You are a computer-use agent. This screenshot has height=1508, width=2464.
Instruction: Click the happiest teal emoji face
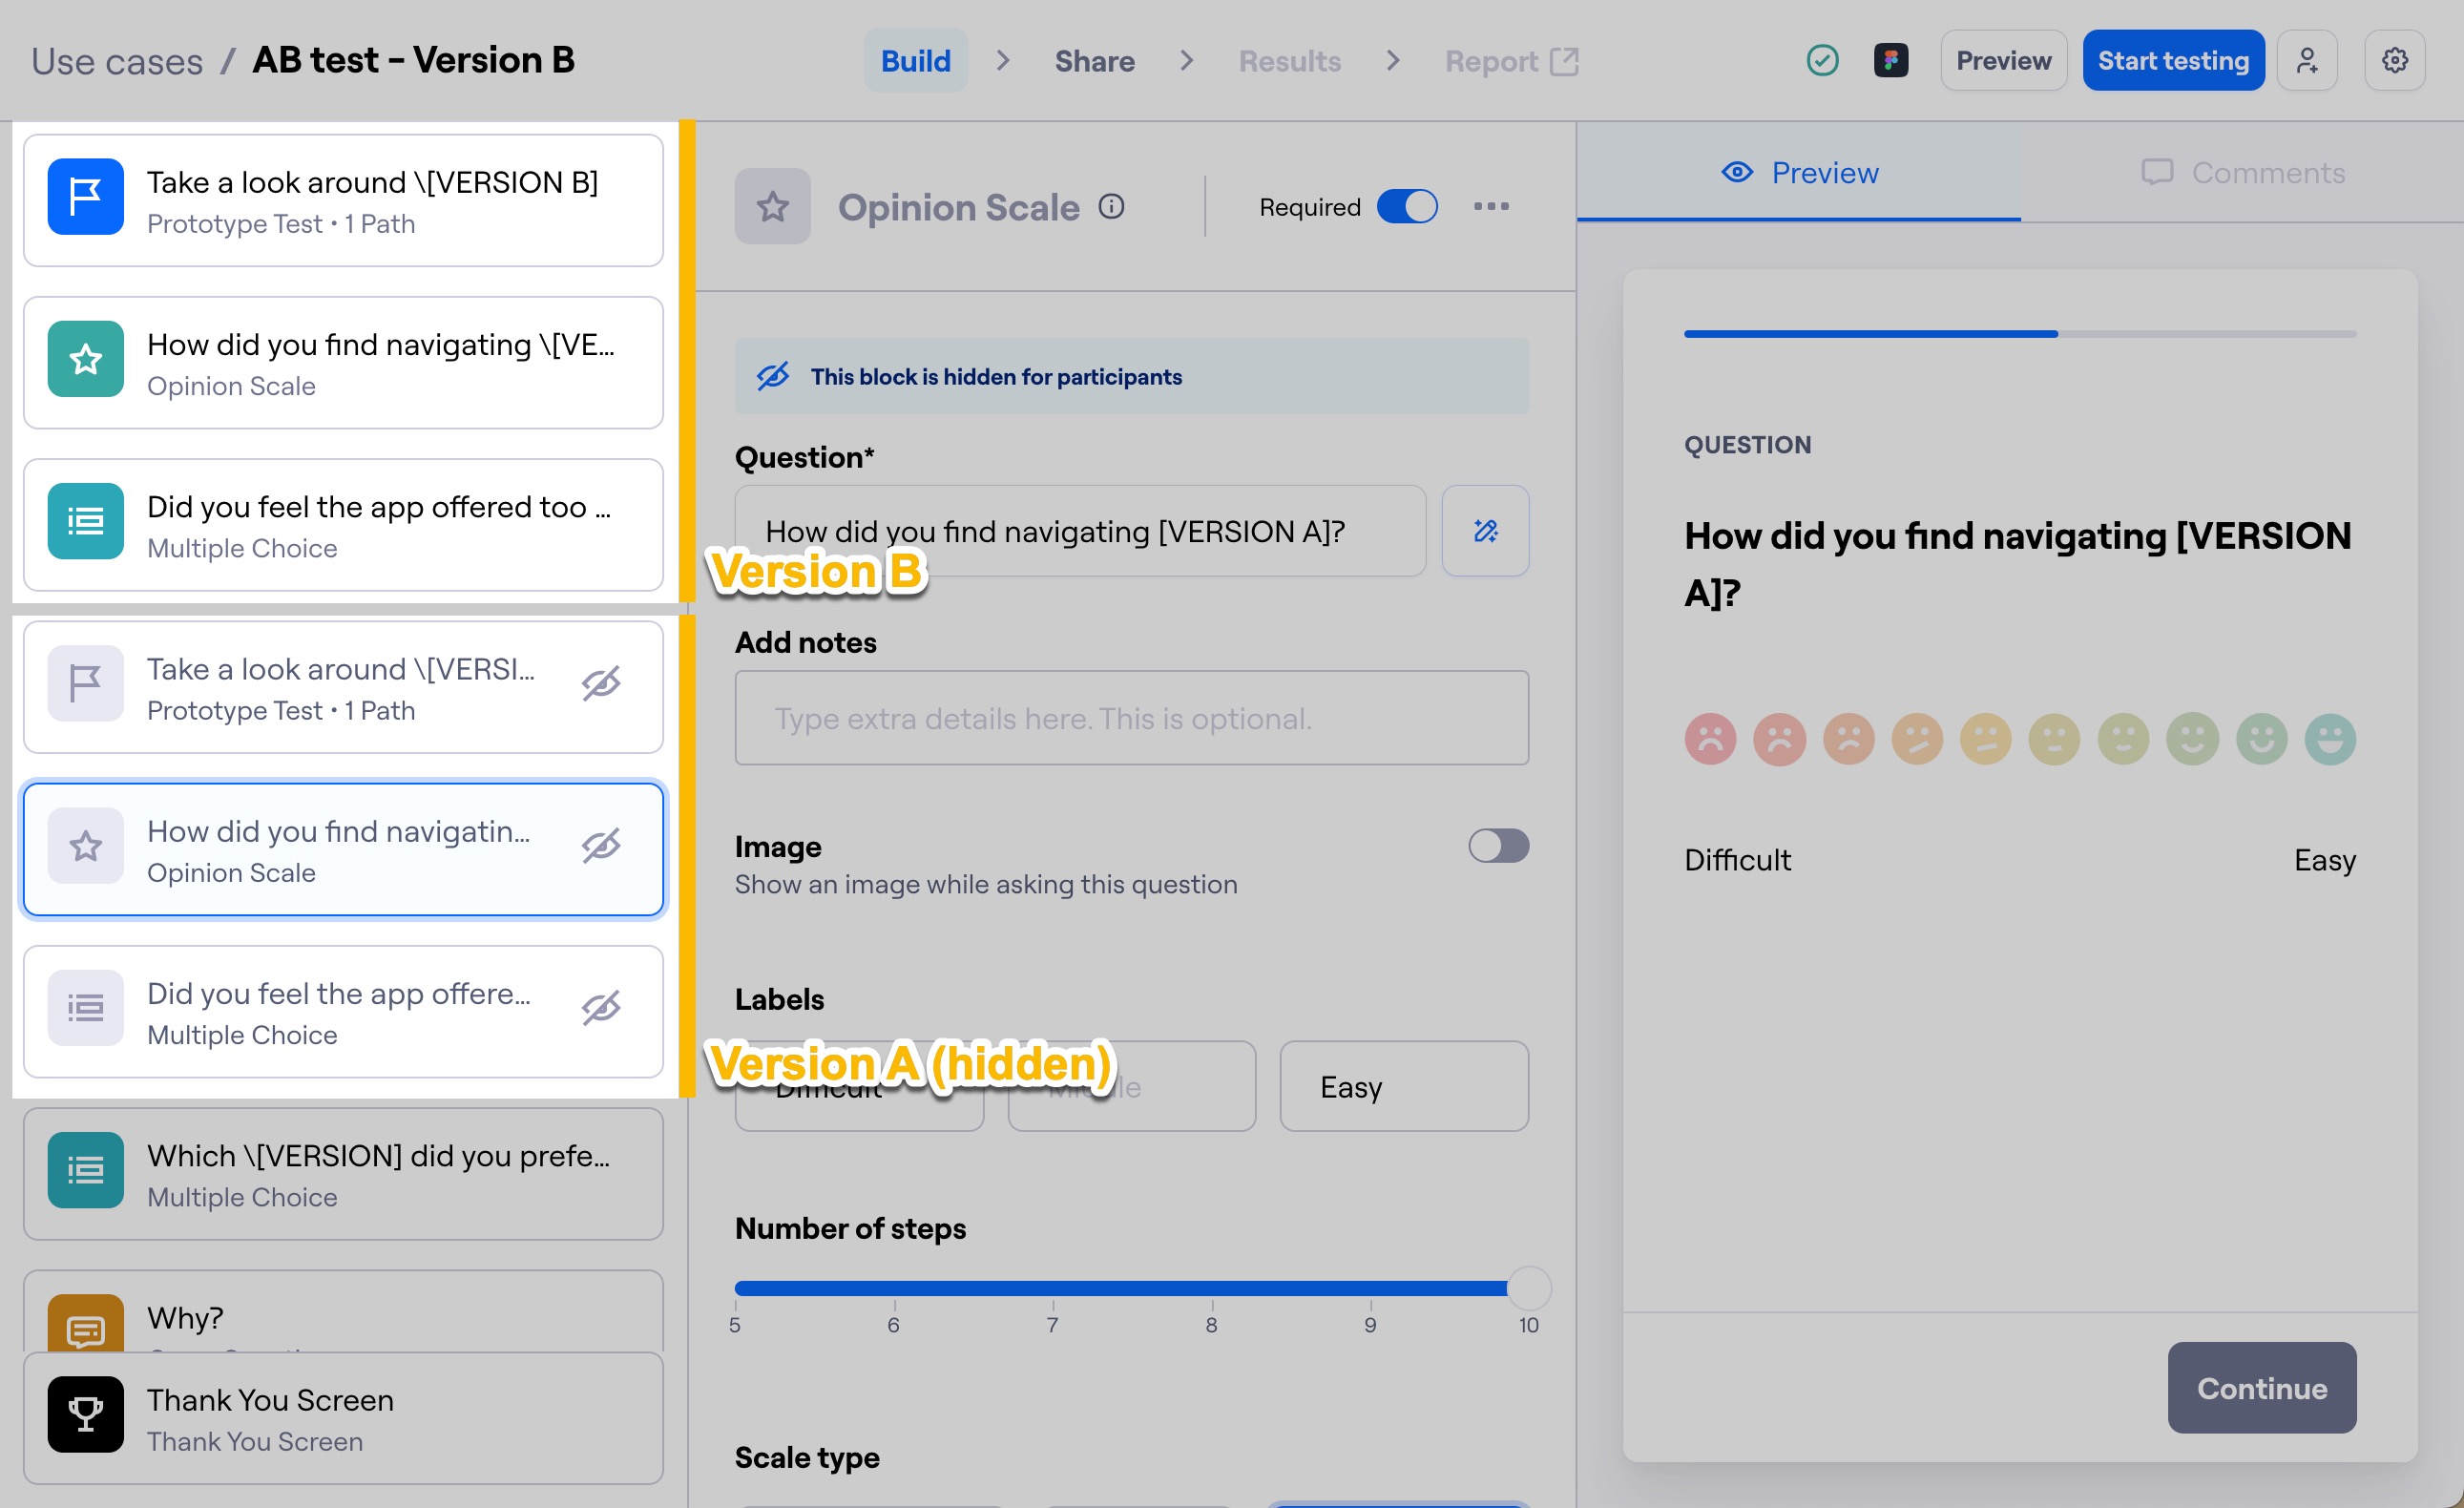click(x=2330, y=740)
